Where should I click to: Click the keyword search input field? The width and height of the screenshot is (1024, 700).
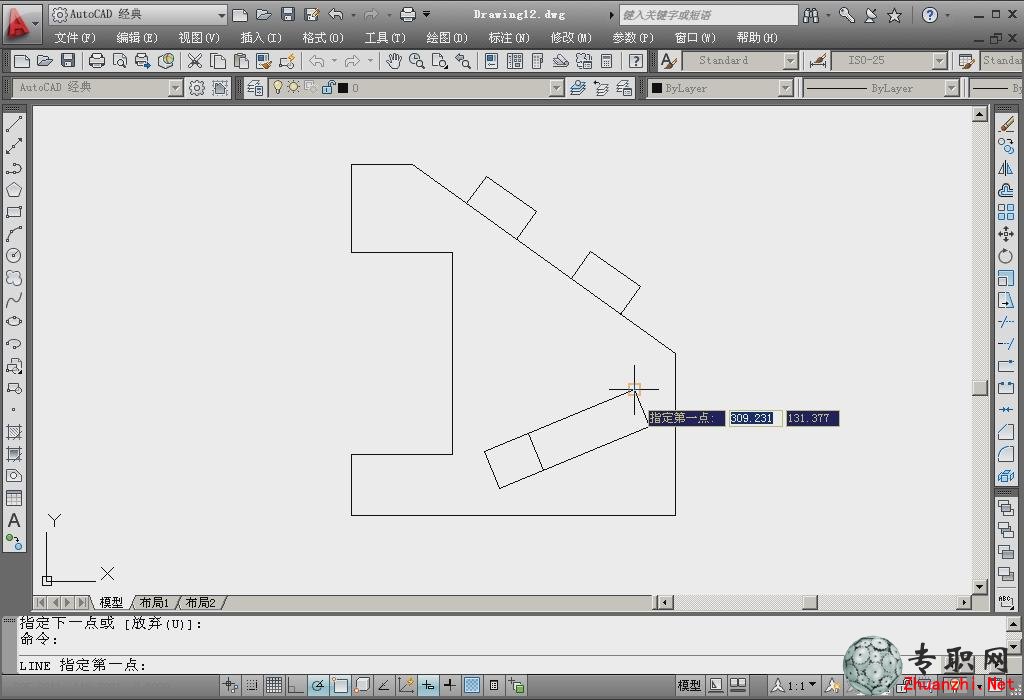708,14
